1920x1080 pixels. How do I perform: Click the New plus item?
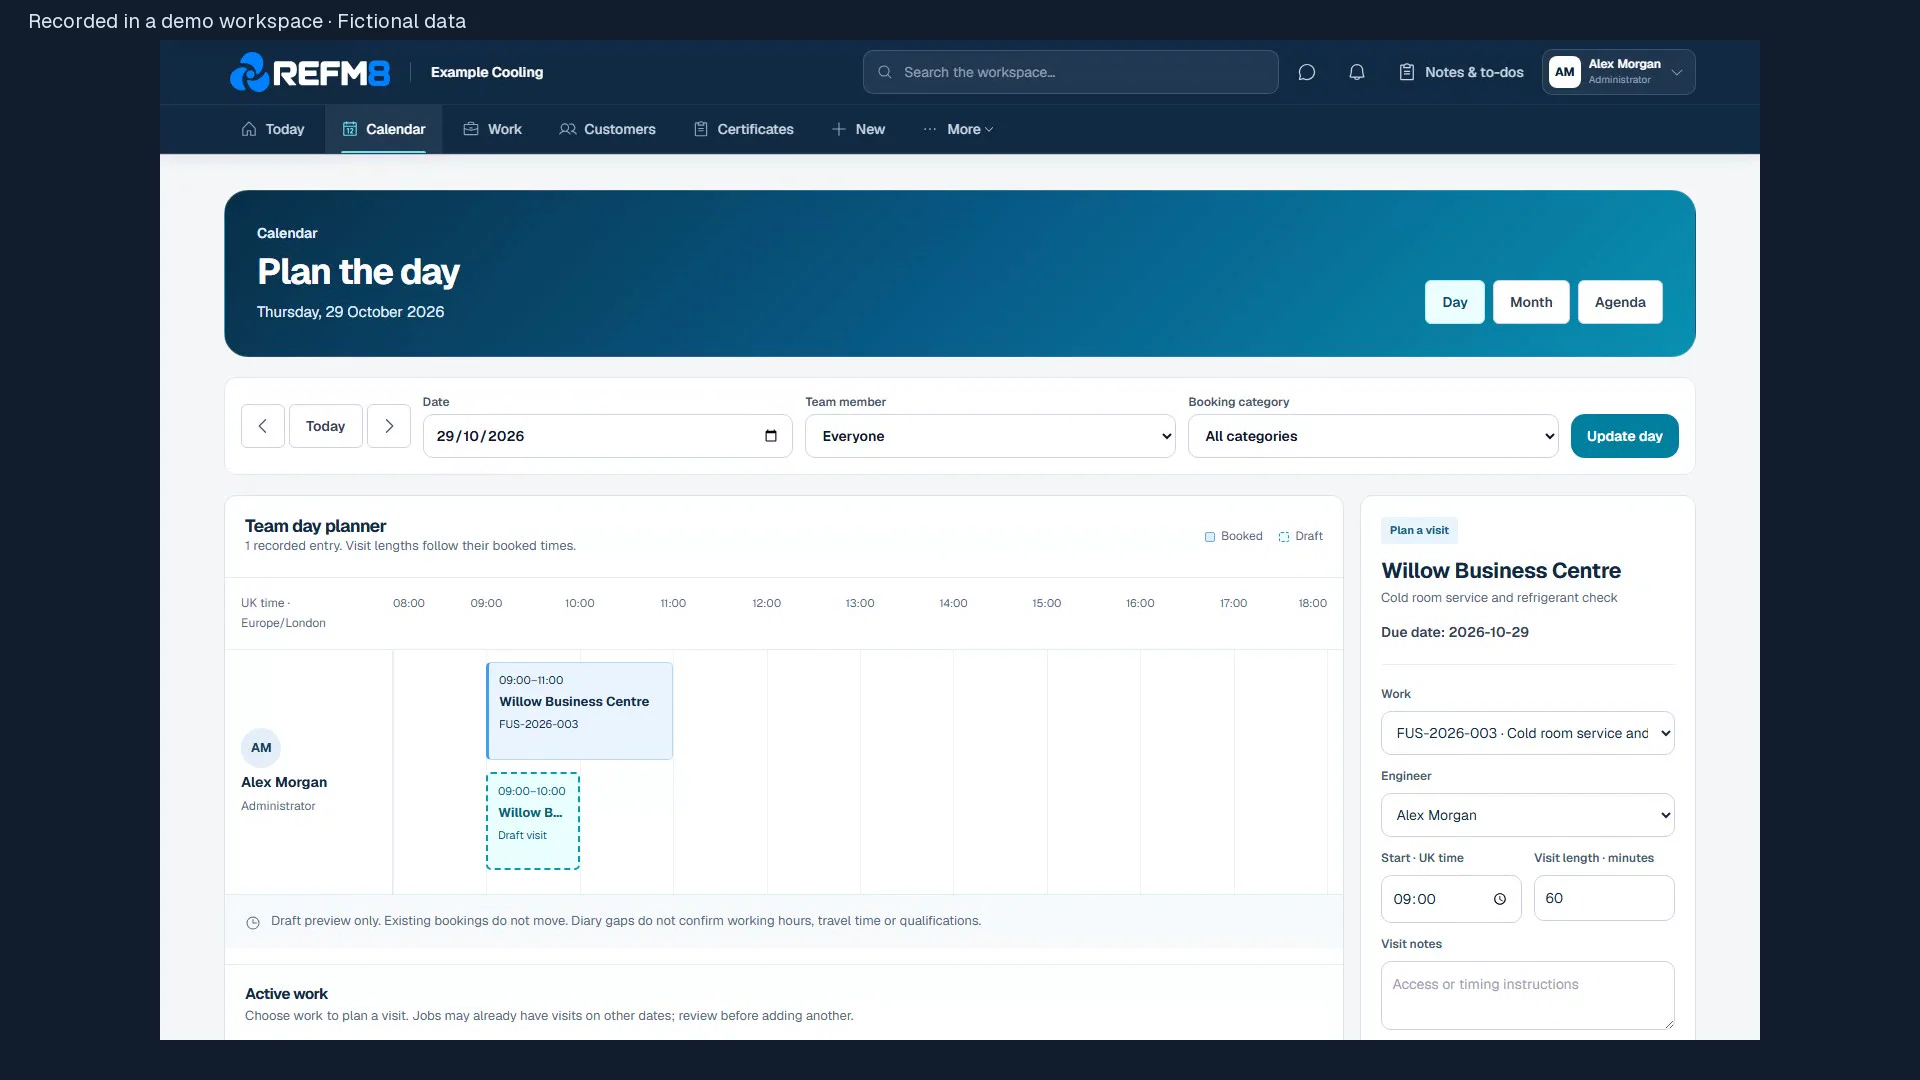[x=858, y=129]
